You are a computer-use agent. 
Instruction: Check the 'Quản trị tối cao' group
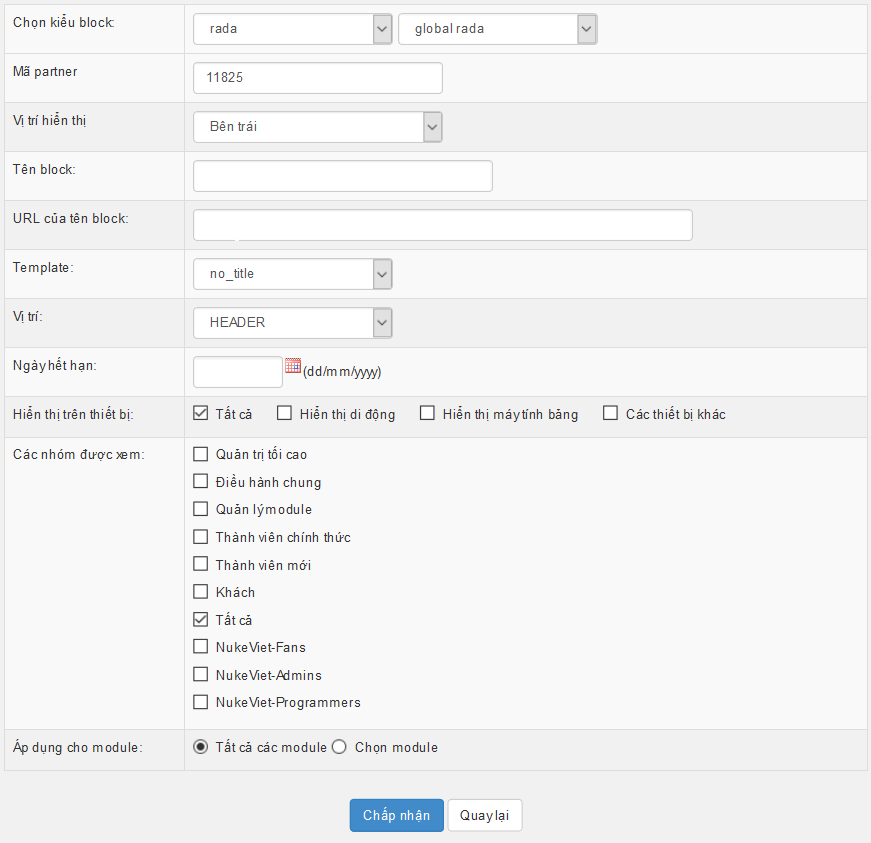pyautogui.click(x=201, y=454)
